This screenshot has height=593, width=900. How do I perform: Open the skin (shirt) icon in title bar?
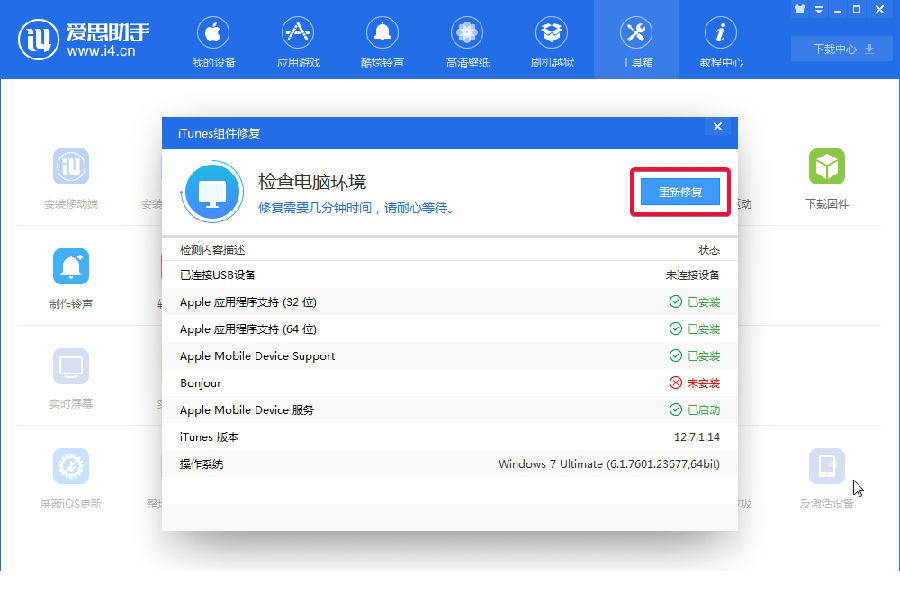(x=800, y=9)
